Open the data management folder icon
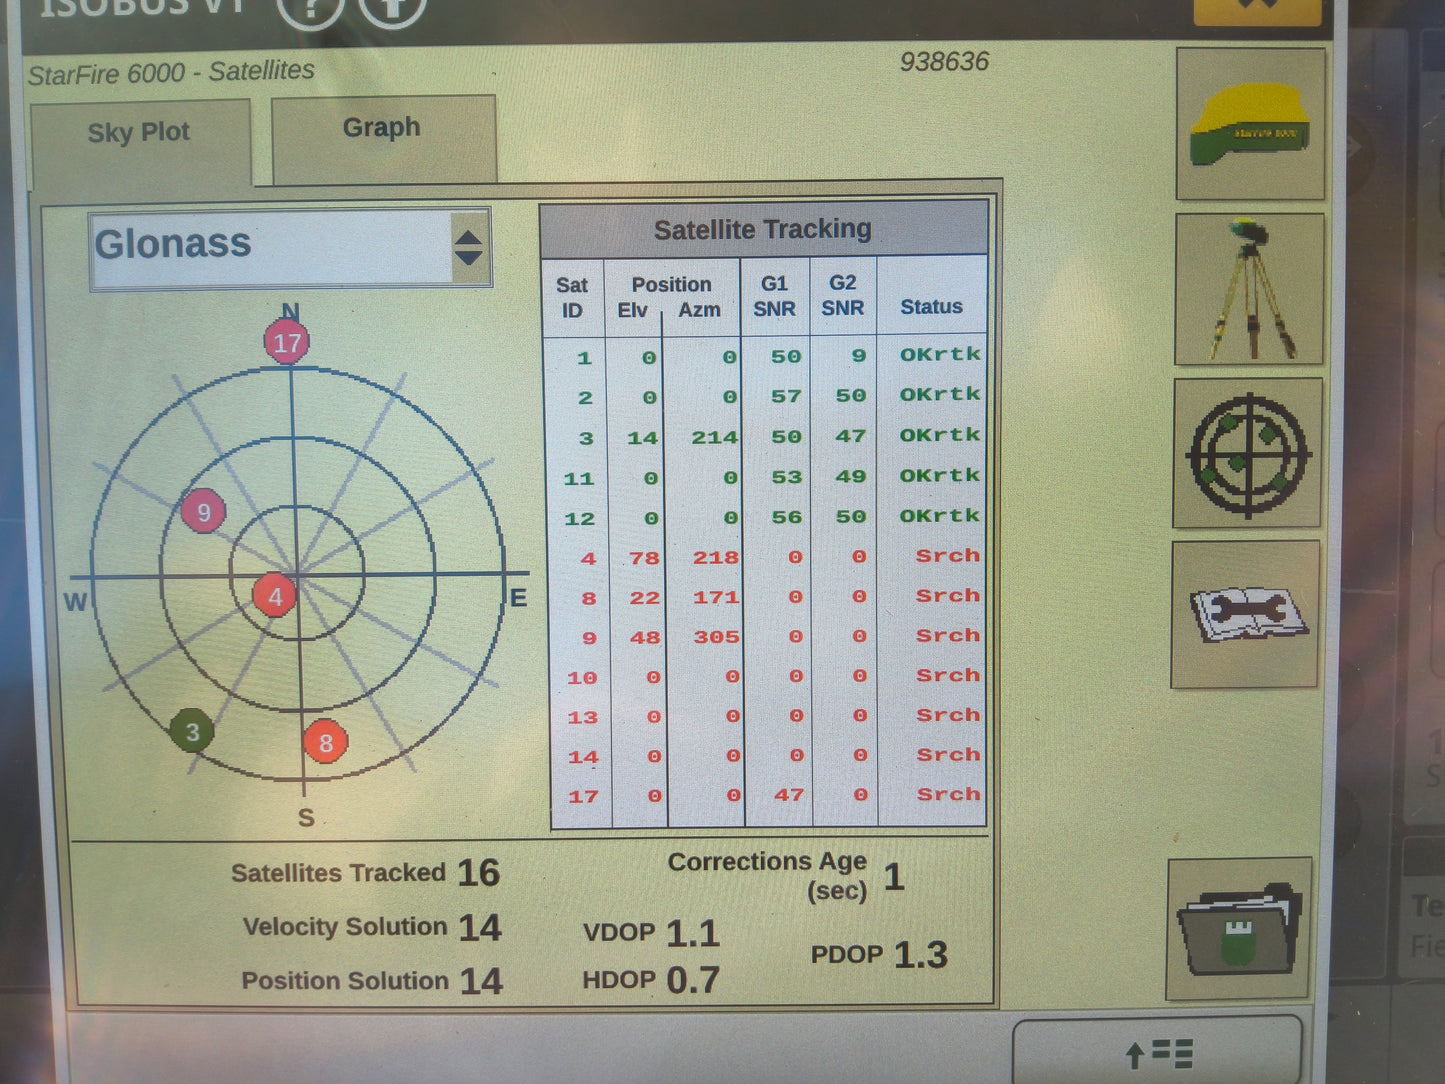 pos(1240,930)
